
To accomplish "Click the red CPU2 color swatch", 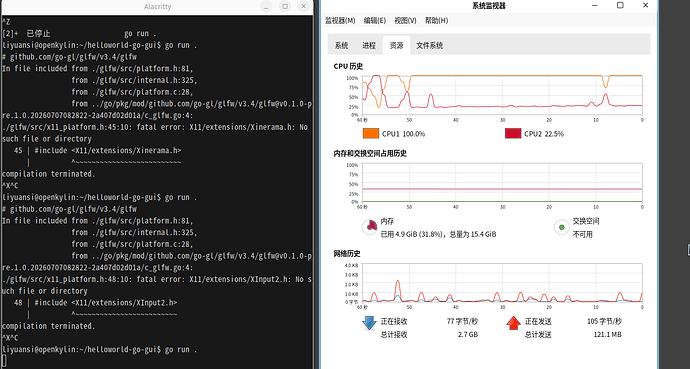I will click(513, 134).
